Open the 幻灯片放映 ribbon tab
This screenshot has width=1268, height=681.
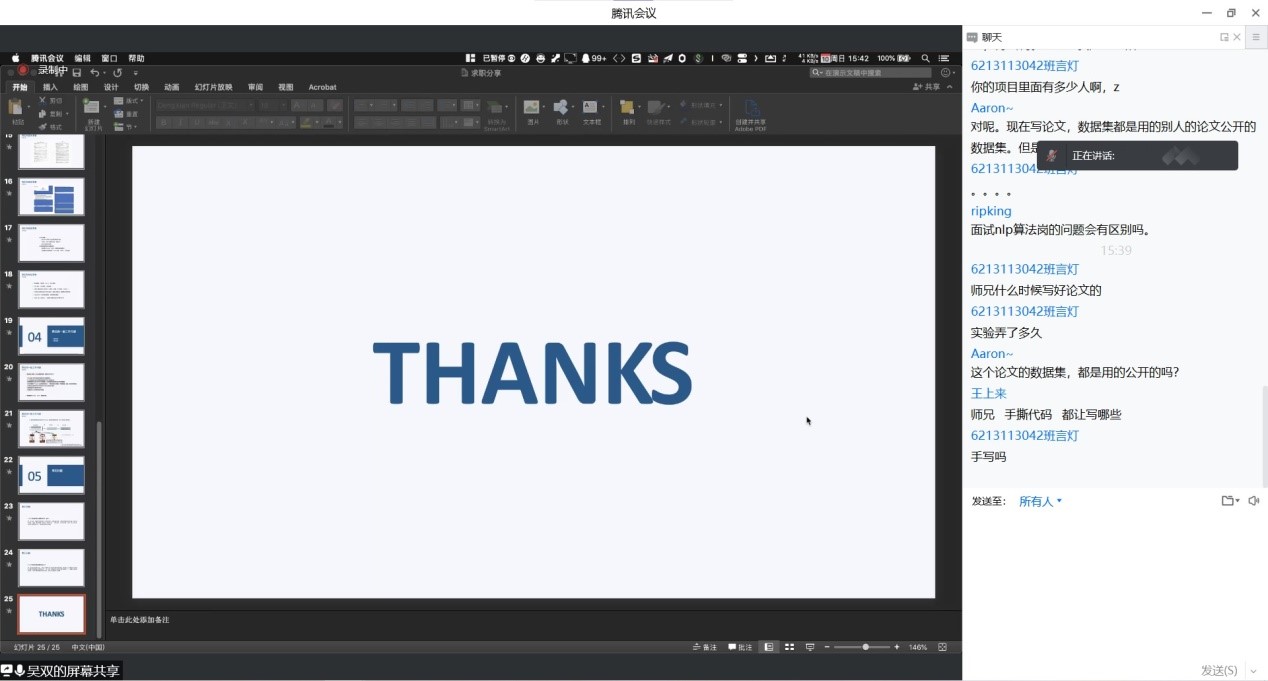point(213,87)
